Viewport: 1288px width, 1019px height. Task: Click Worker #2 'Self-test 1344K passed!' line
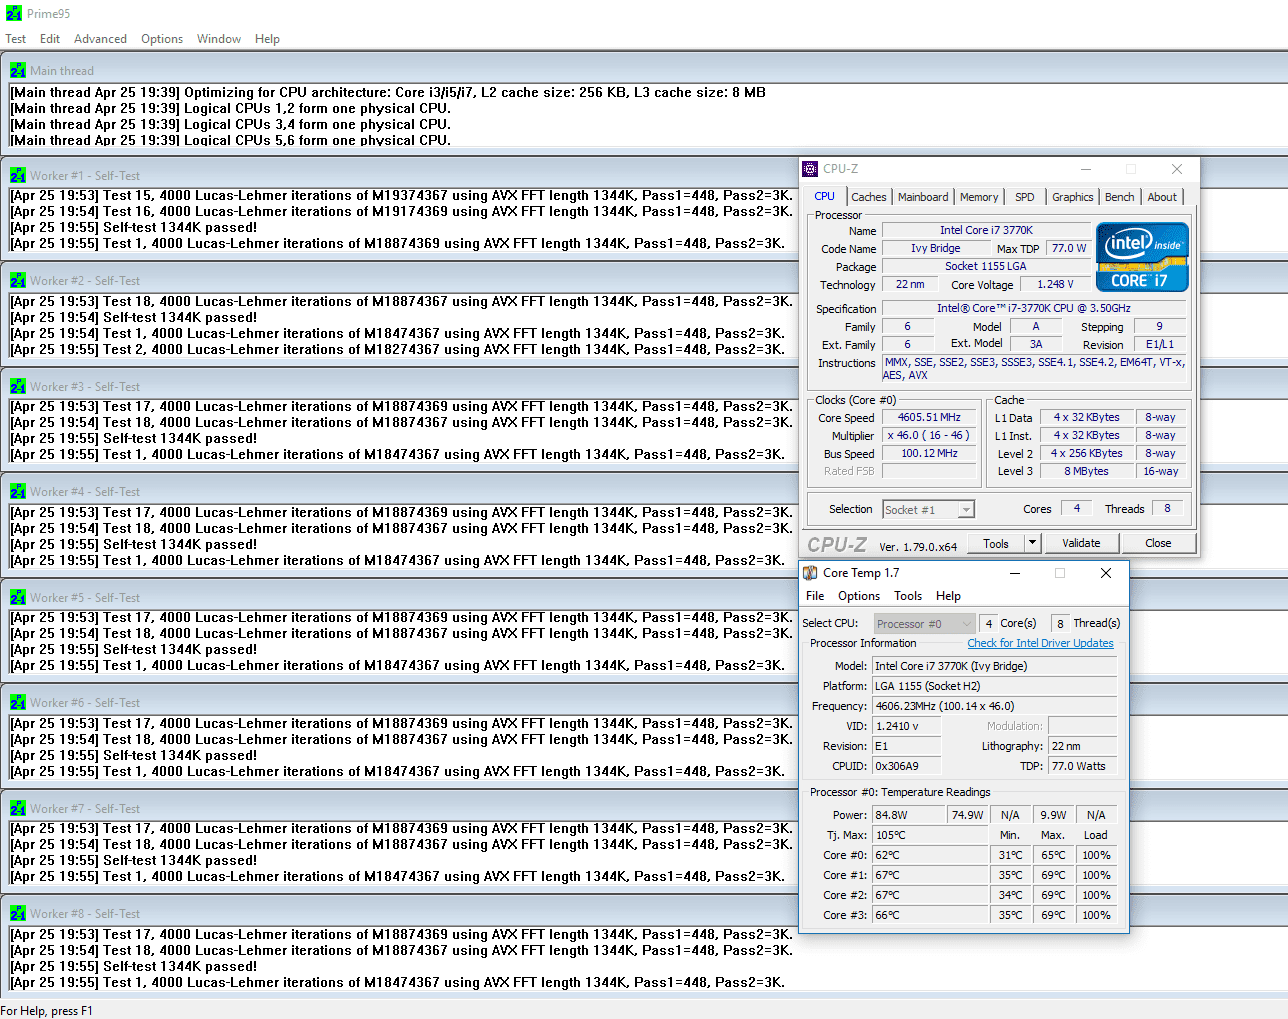pos(134,317)
